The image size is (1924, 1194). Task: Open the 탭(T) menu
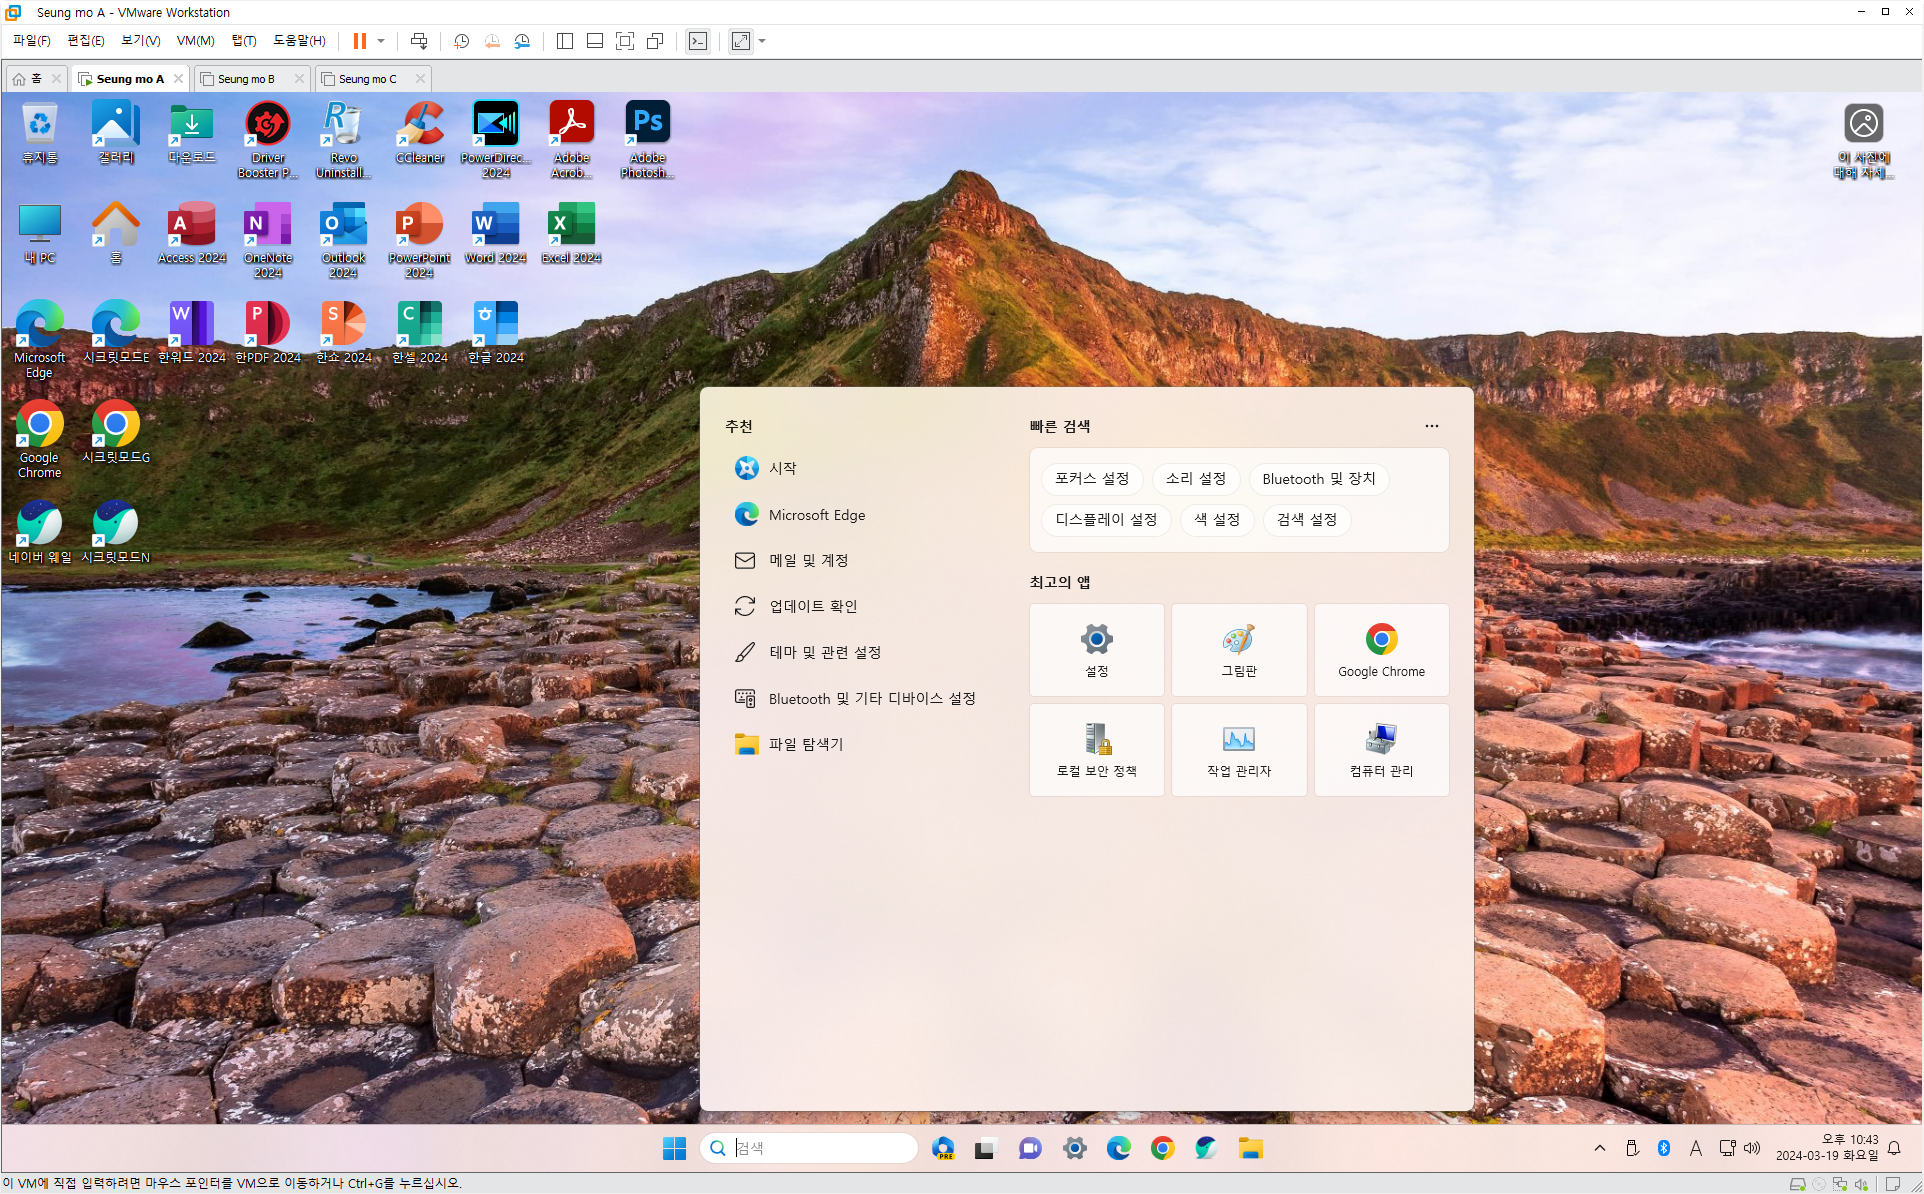coord(244,40)
